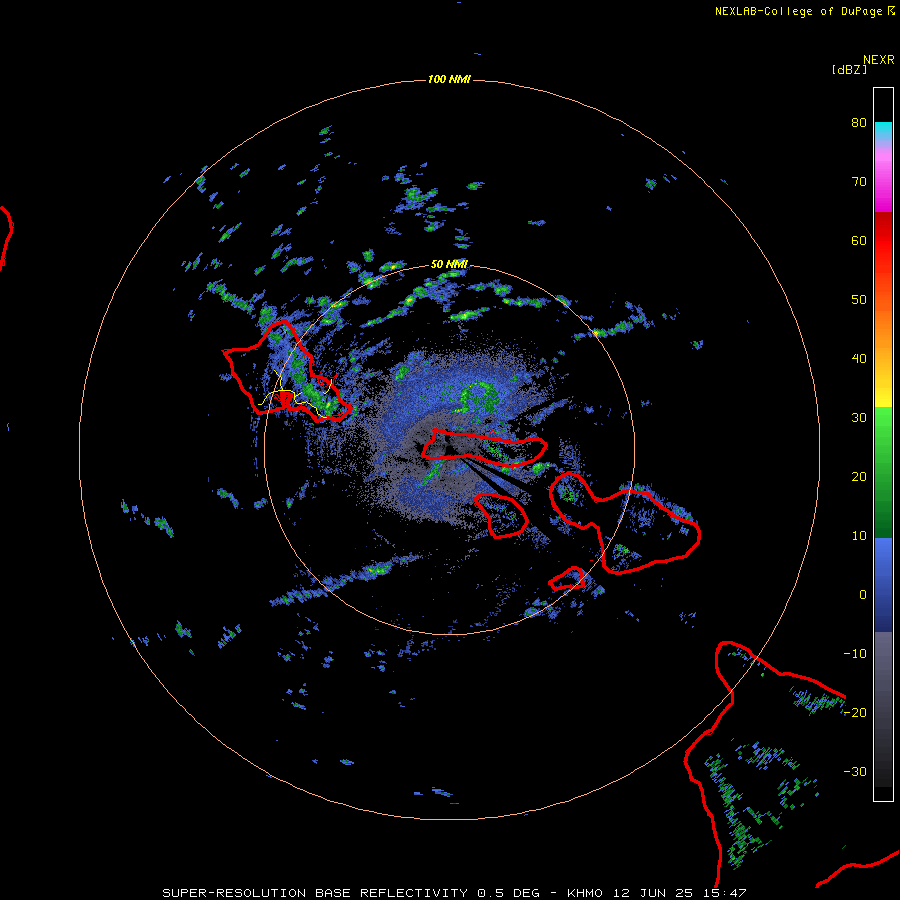Click the 10 value on the dBZ scale

click(x=859, y=536)
